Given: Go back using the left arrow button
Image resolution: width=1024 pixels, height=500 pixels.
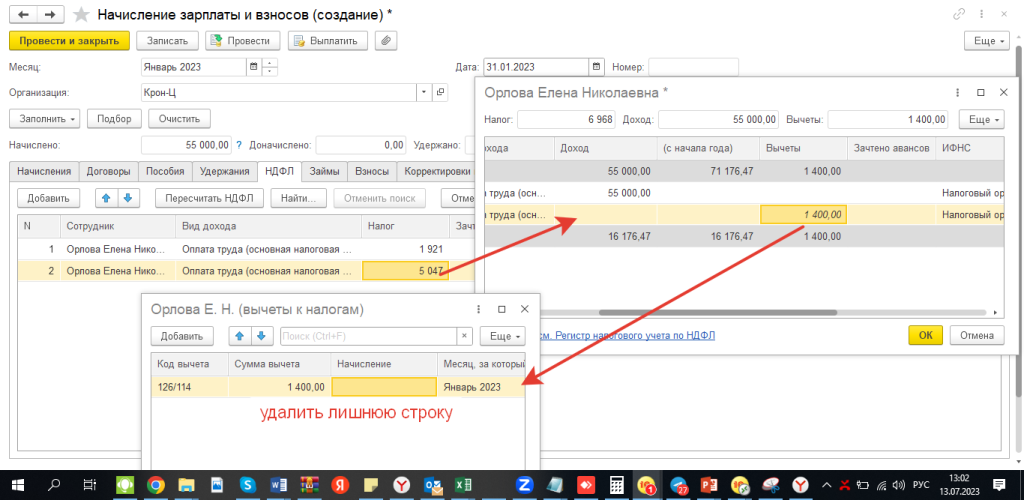Looking at the screenshot, I should pyautogui.click(x=22, y=15).
